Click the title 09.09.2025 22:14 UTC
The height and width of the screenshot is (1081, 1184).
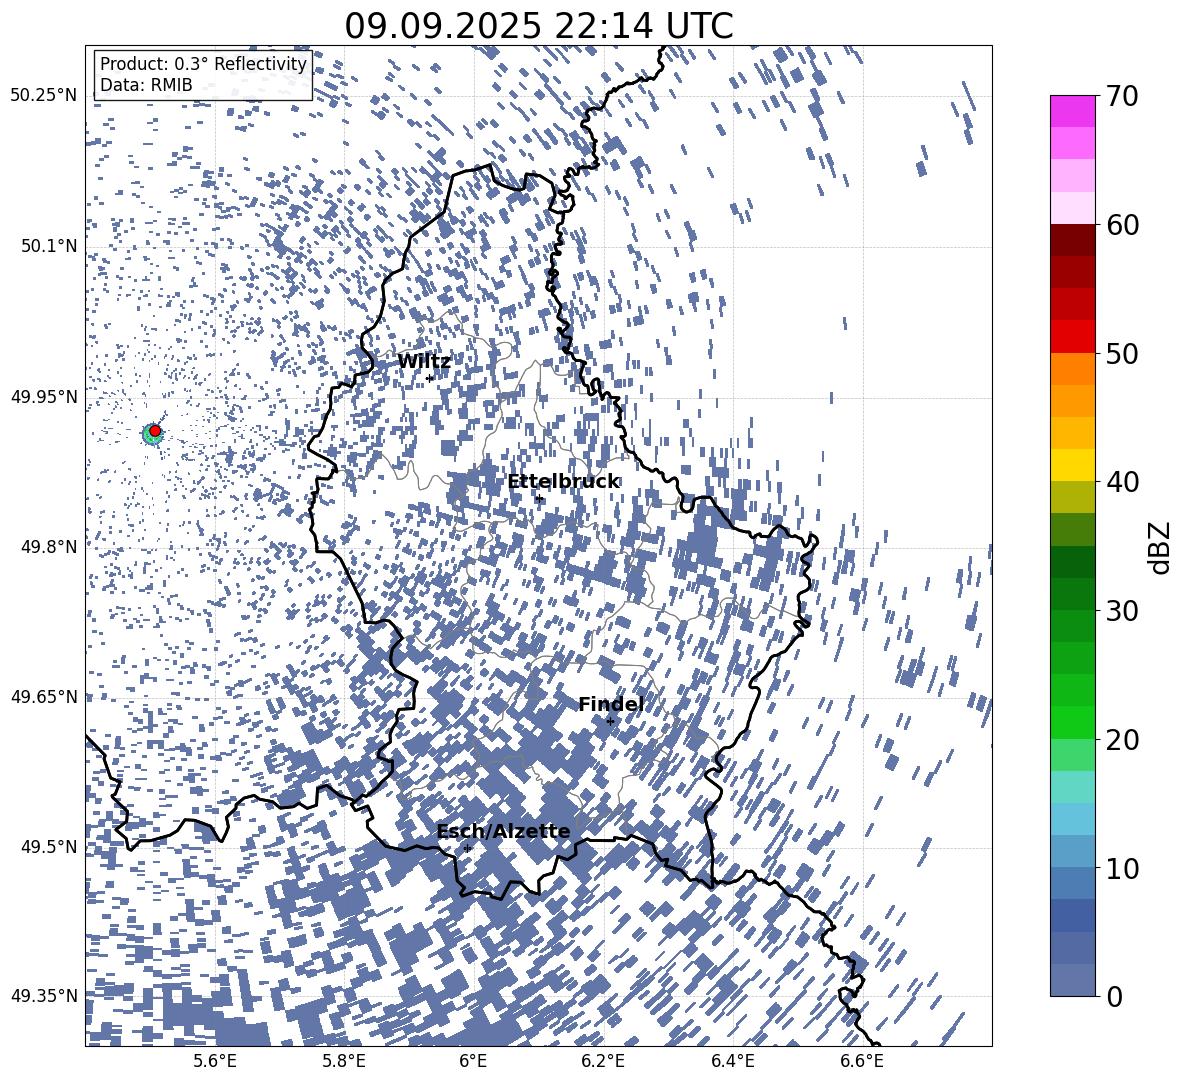[x=539, y=26]
